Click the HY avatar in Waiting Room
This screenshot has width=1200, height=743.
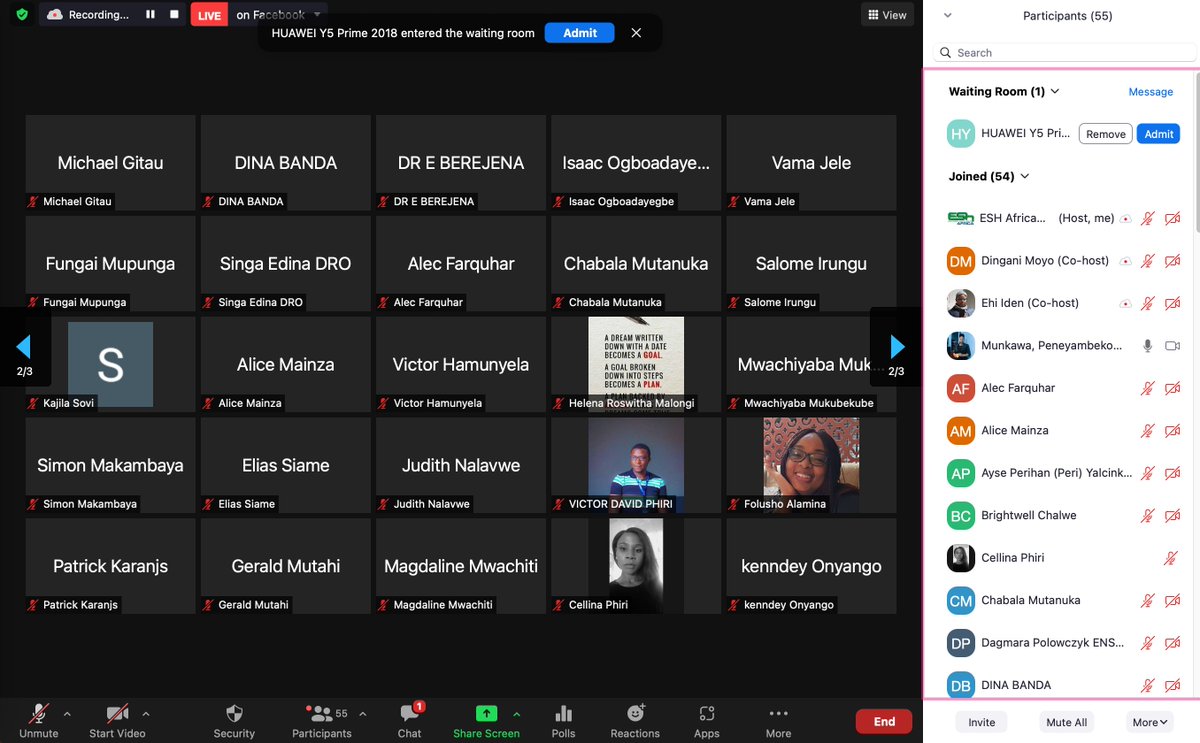961,134
